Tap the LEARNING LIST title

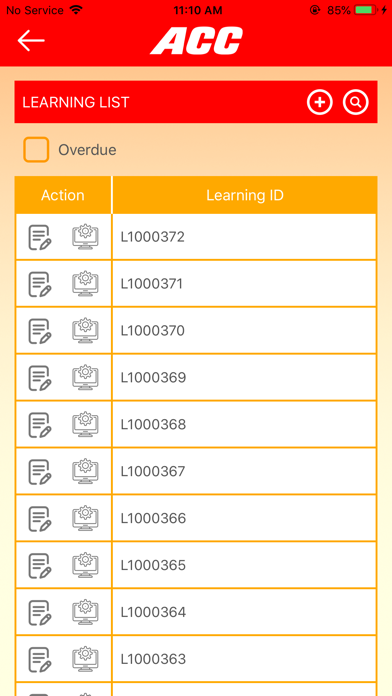[75, 103]
